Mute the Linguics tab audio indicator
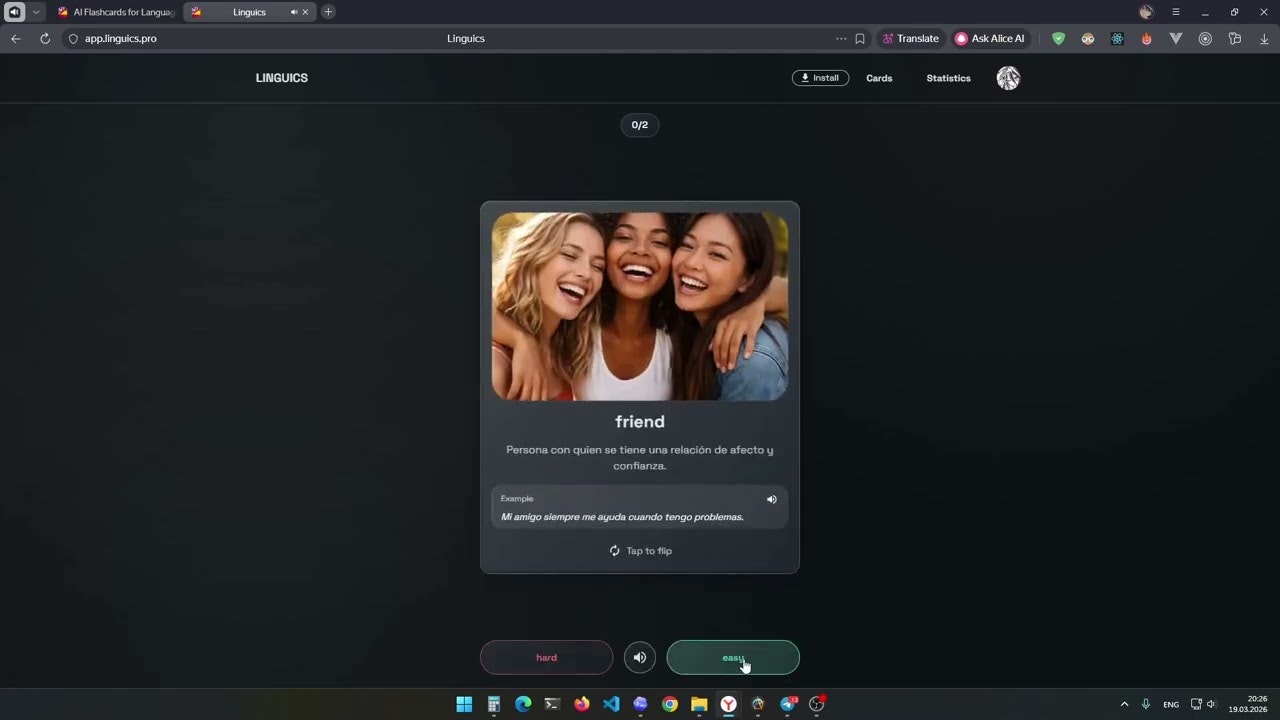Image resolution: width=1280 pixels, height=720 pixels. (x=294, y=12)
